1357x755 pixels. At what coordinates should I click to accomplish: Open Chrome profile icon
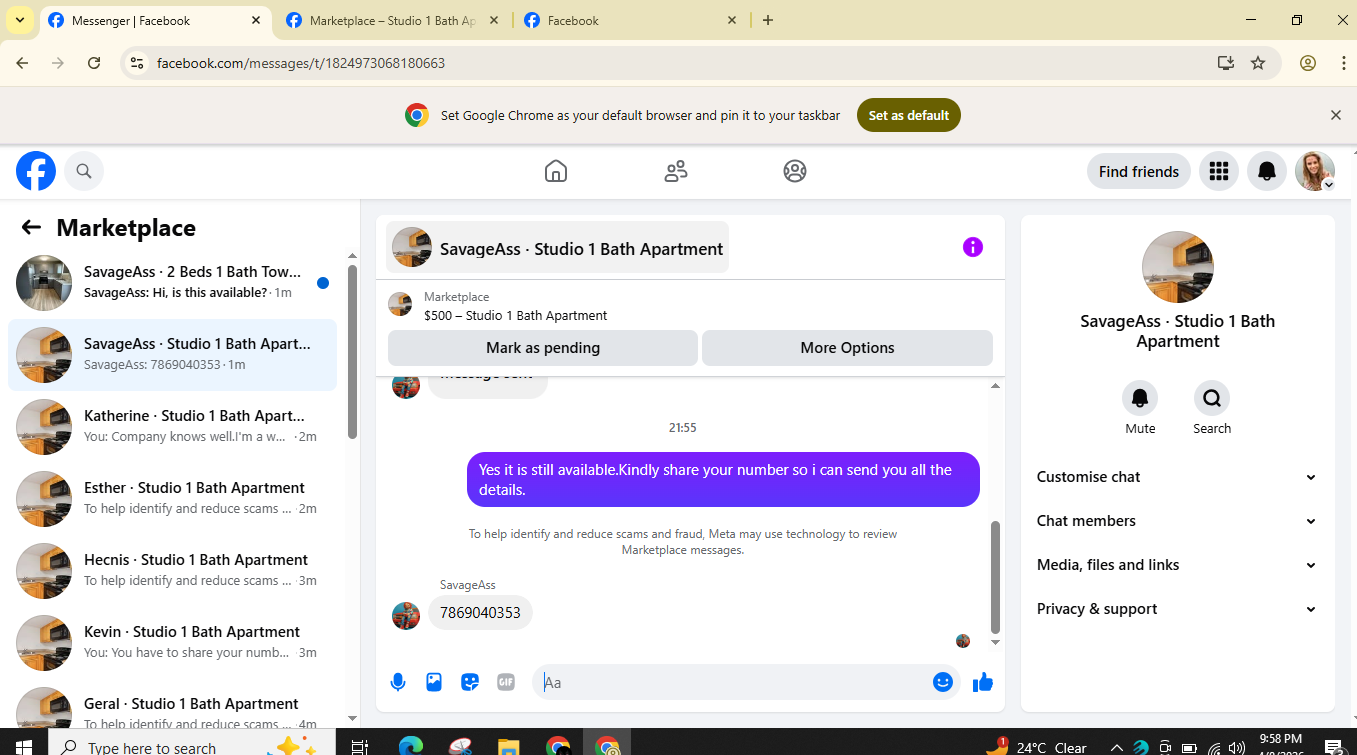pos(1308,63)
